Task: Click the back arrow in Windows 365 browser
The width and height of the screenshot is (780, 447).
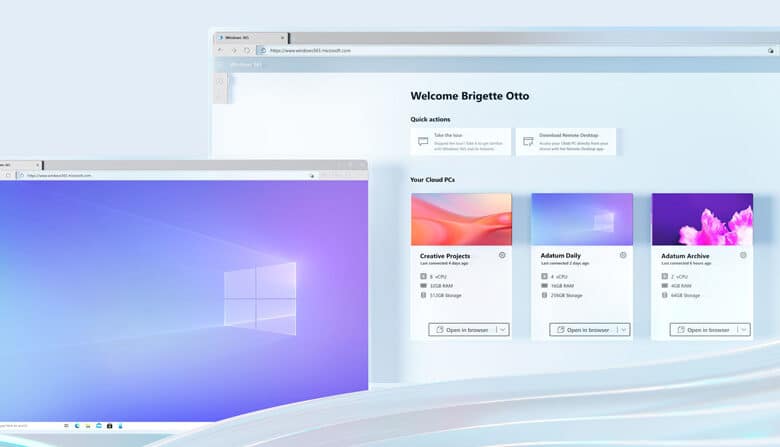Action: [221, 50]
